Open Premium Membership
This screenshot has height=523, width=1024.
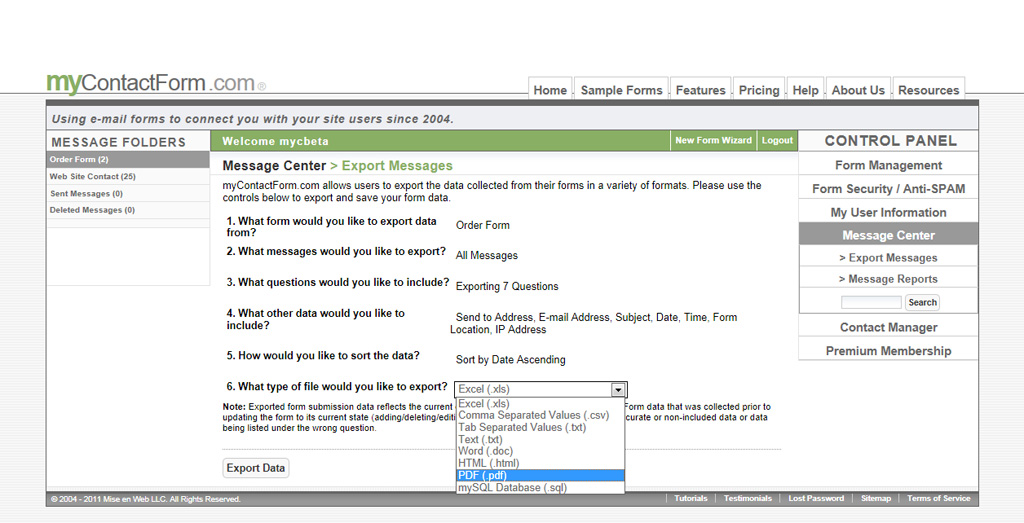click(888, 351)
